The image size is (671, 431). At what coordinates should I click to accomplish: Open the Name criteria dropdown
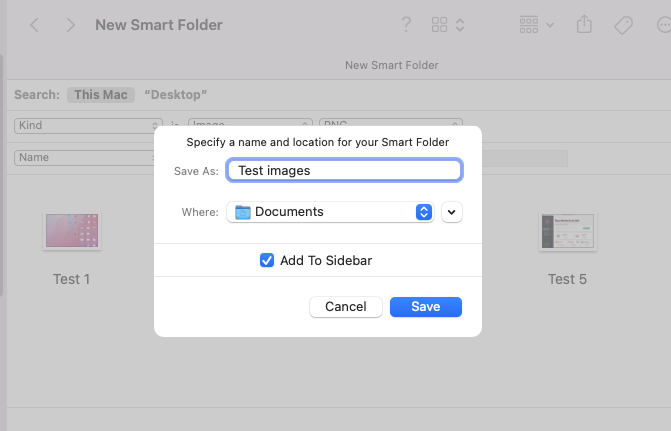[84, 158]
